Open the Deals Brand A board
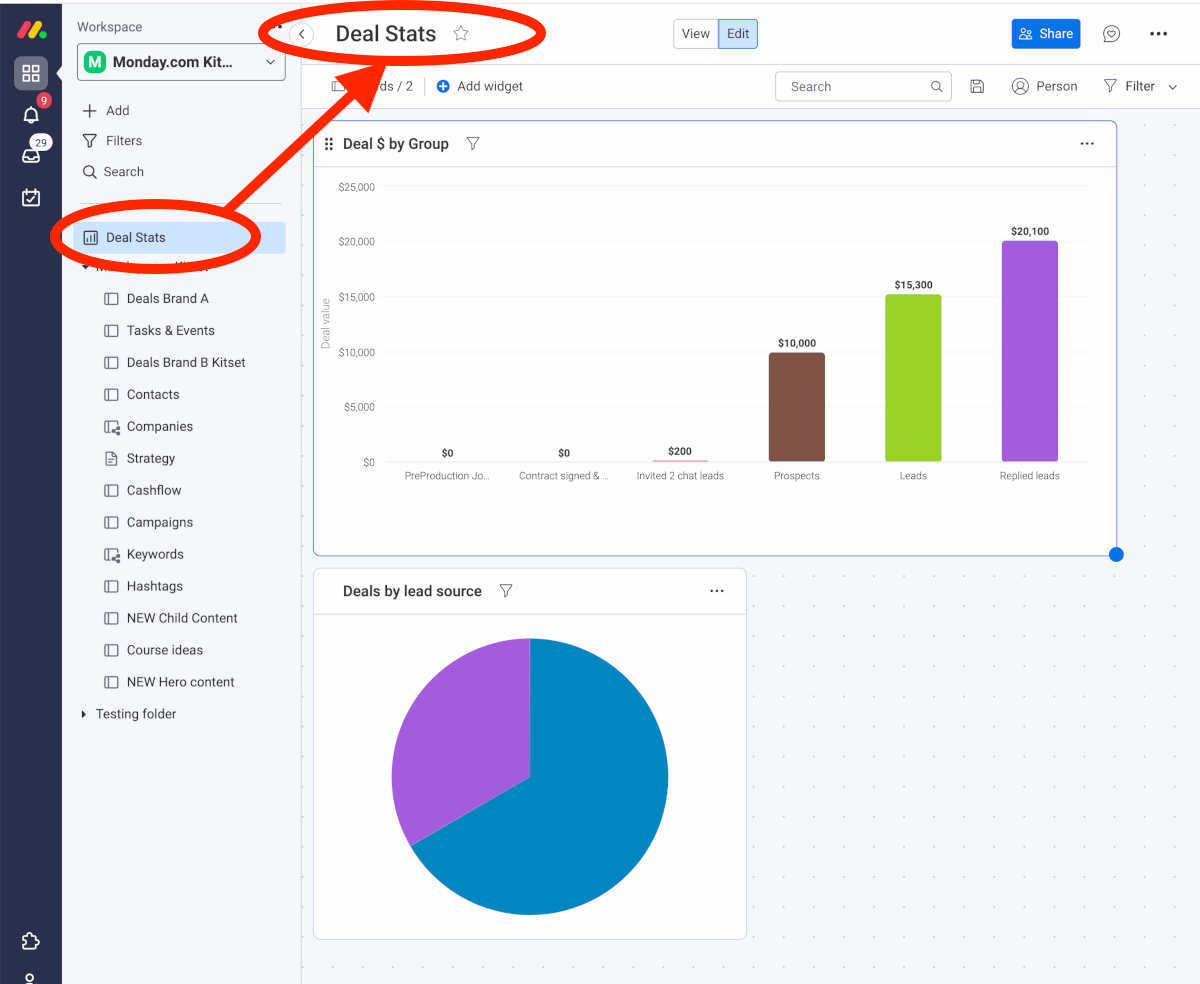This screenshot has width=1200, height=984. [x=167, y=299]
